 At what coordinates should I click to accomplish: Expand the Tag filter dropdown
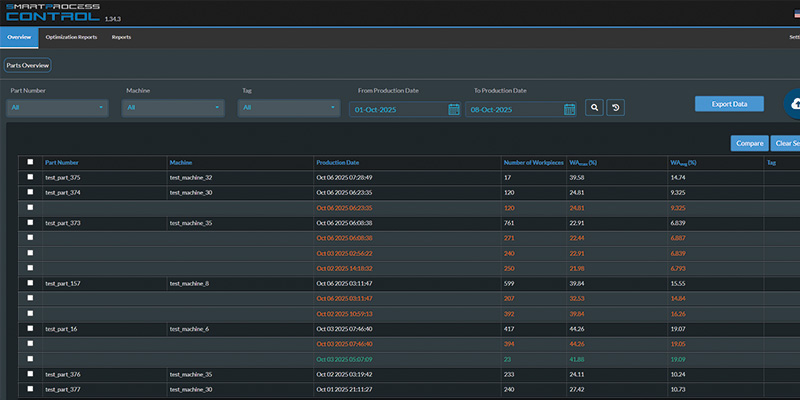[x=289, y=108]
